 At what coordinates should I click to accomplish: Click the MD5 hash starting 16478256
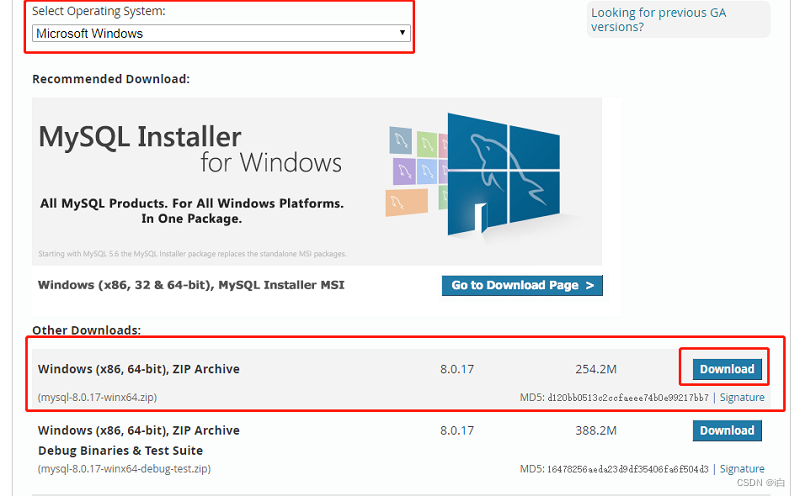pos(628,469)
